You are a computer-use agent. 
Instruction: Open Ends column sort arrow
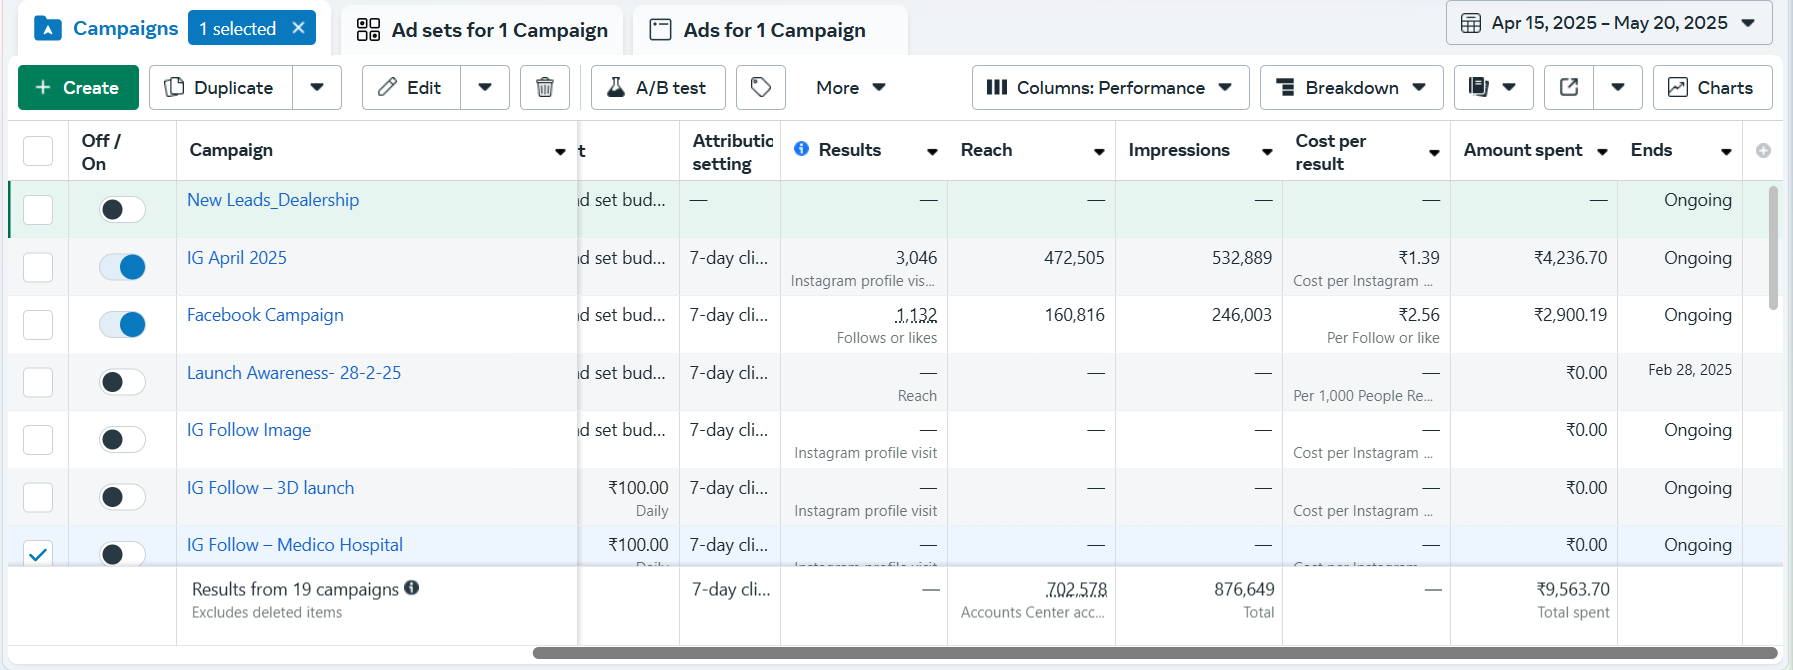click(x=1726, y=152)
